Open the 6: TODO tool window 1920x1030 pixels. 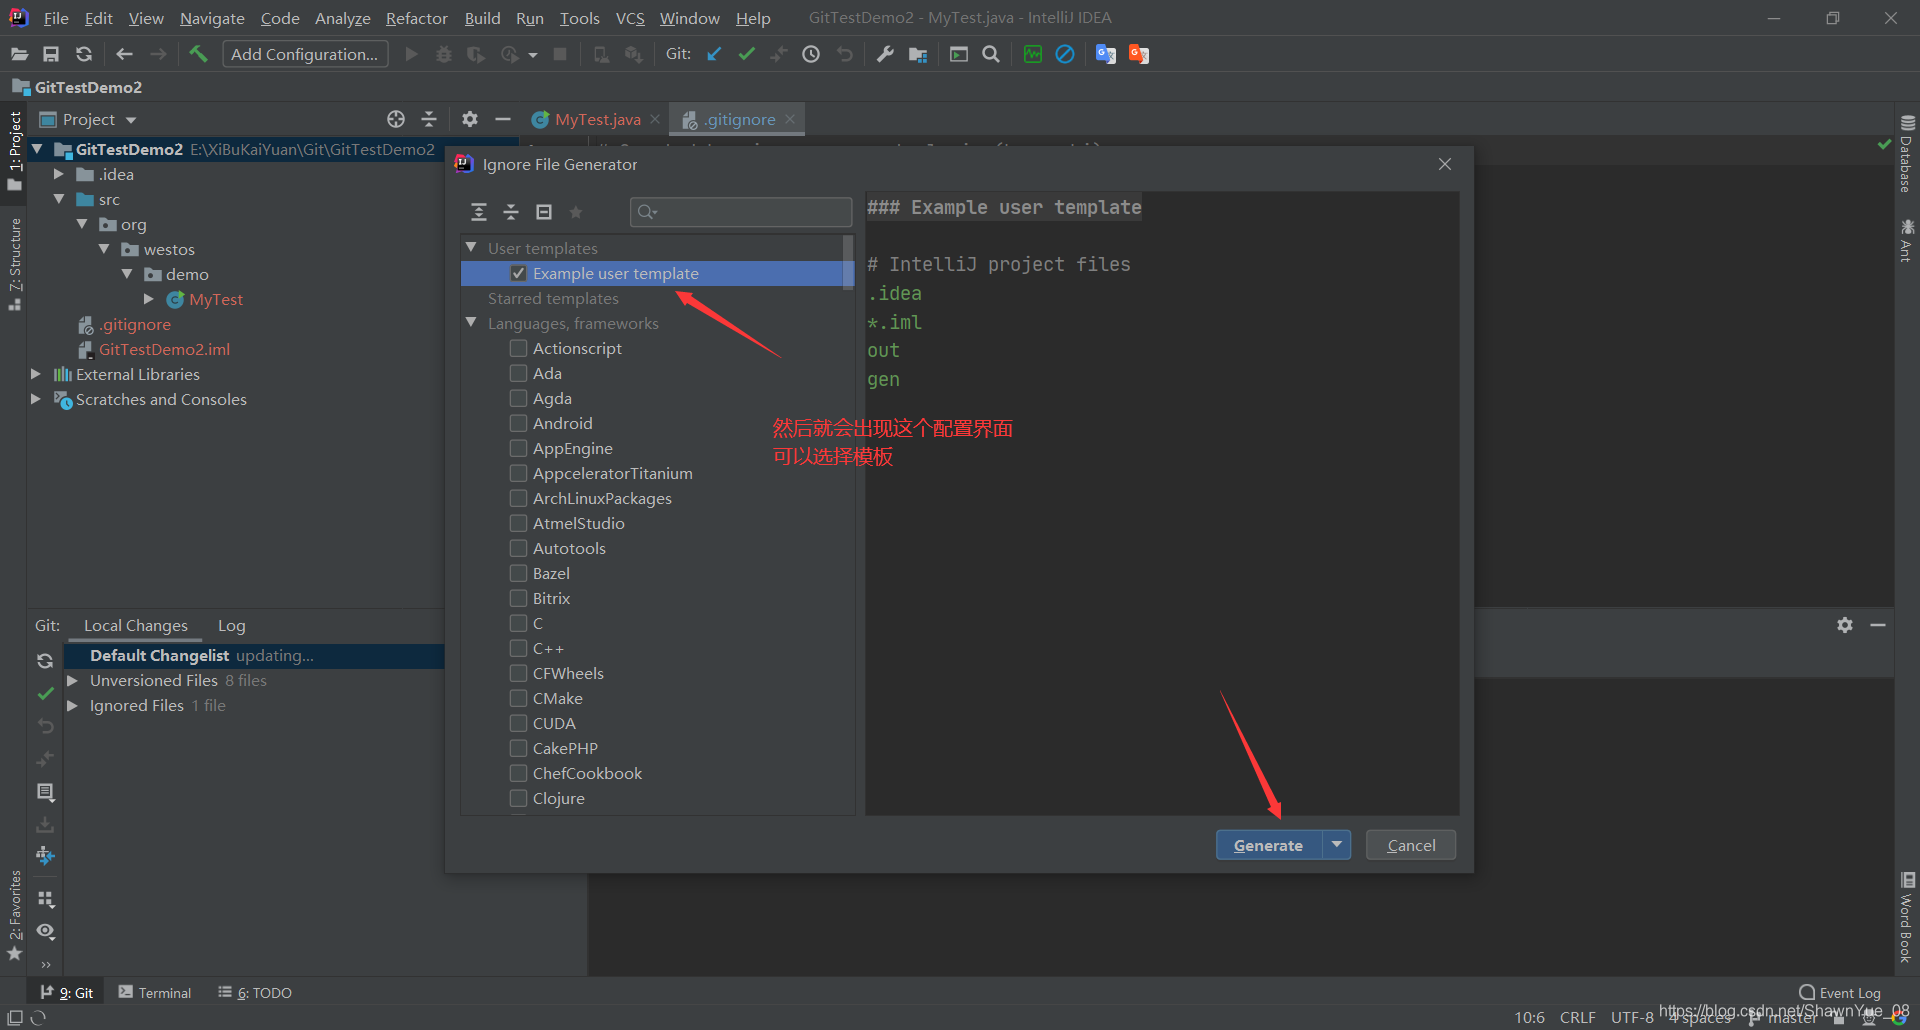[x=255, y=992]
